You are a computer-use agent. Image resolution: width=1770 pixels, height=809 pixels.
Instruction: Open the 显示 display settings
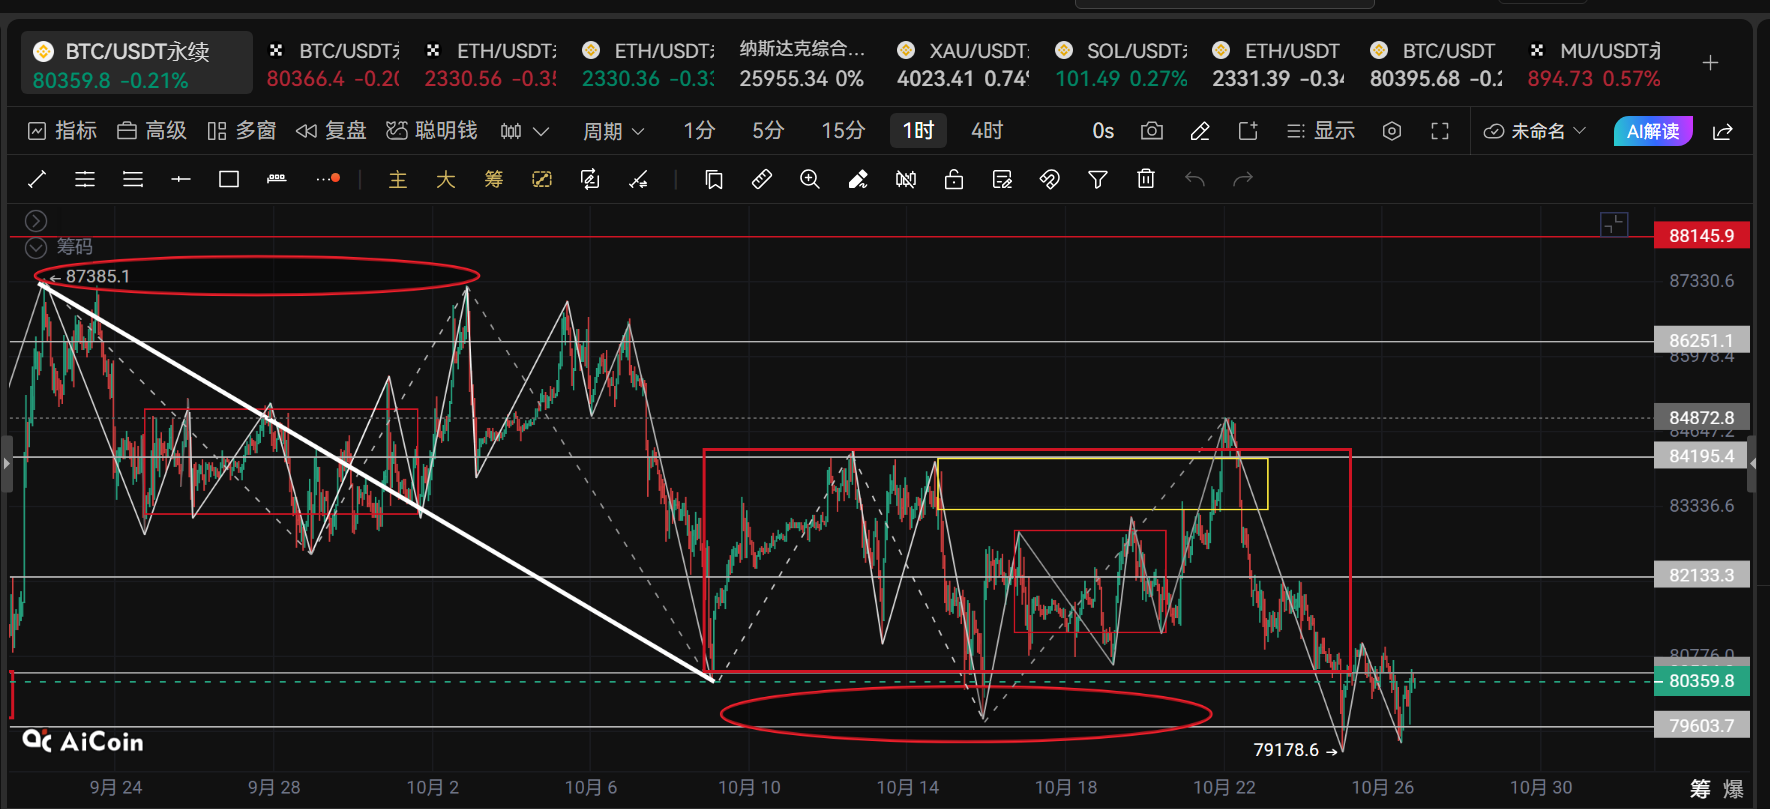[x=1321, y=131]
